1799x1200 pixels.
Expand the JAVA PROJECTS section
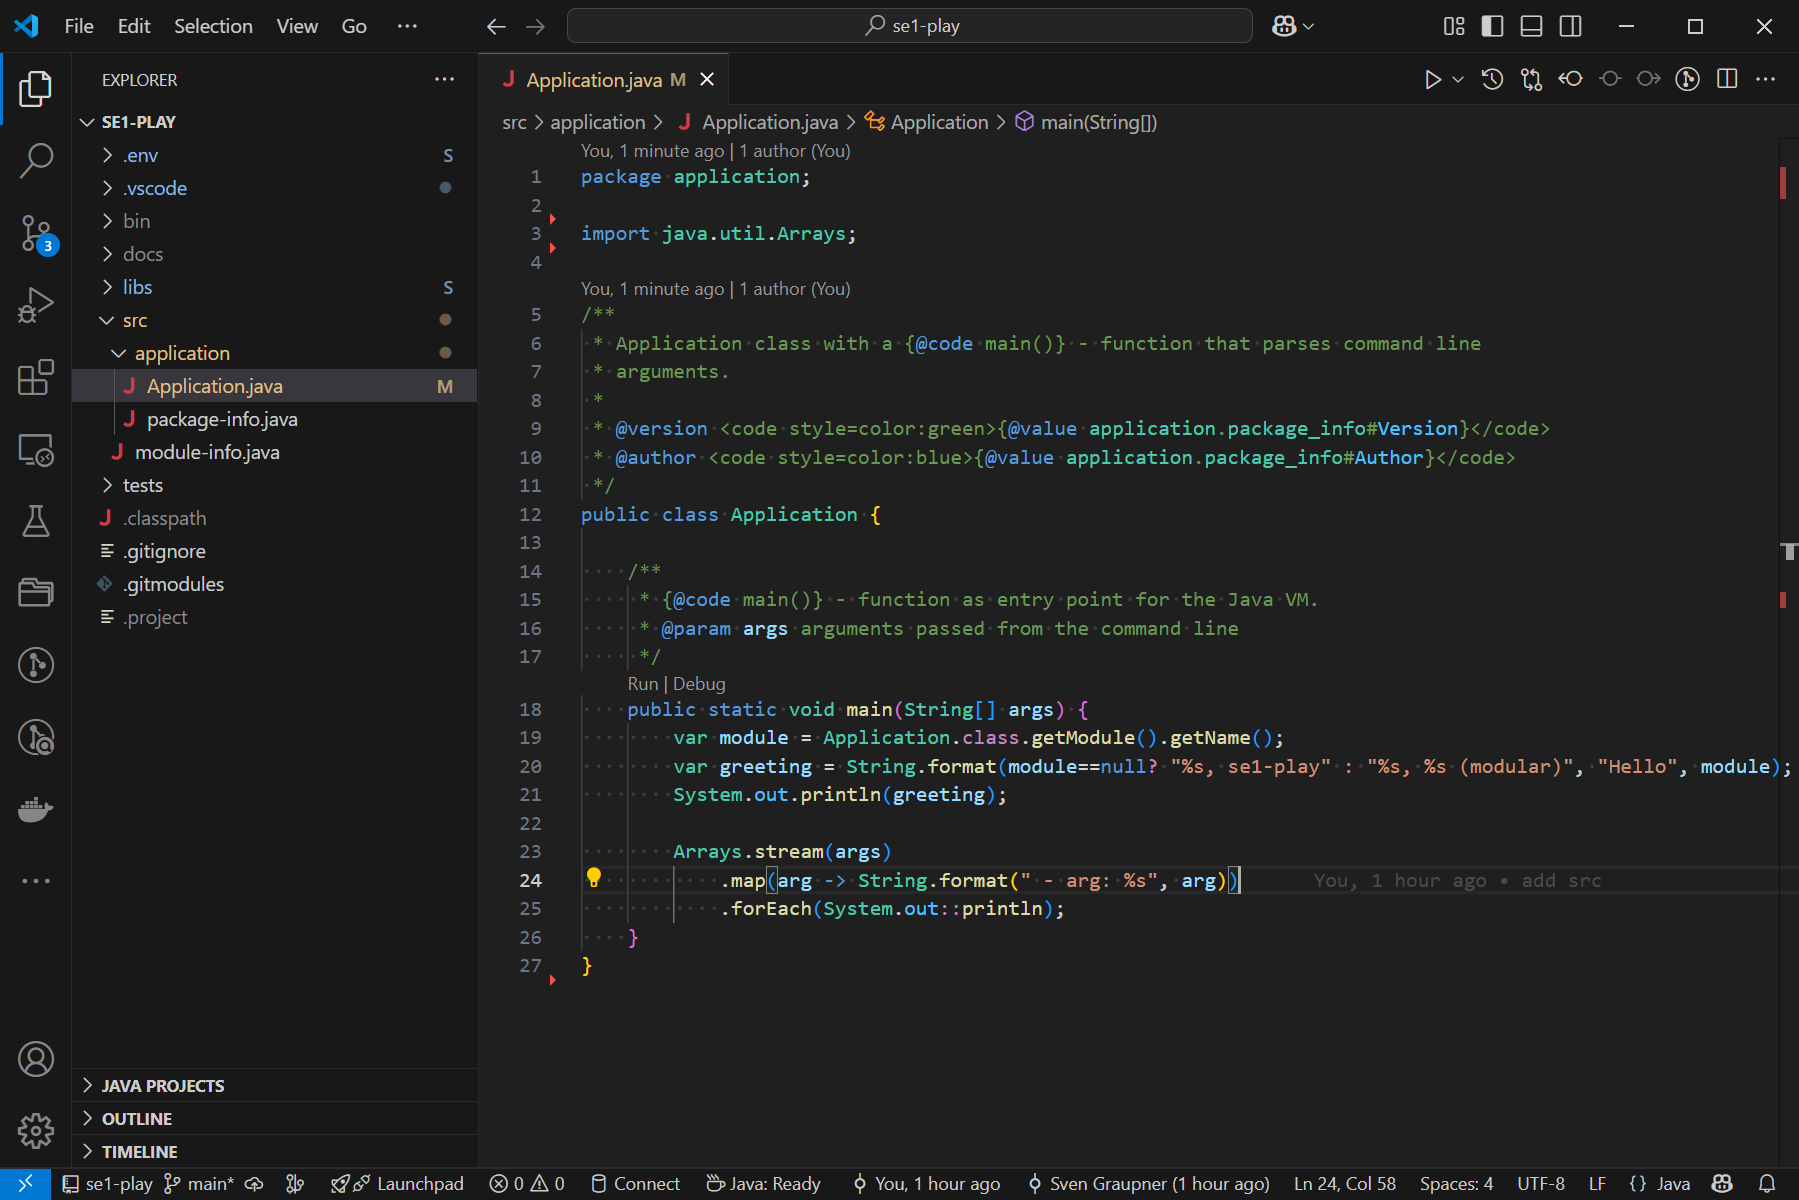click(x=275, y=1085)
